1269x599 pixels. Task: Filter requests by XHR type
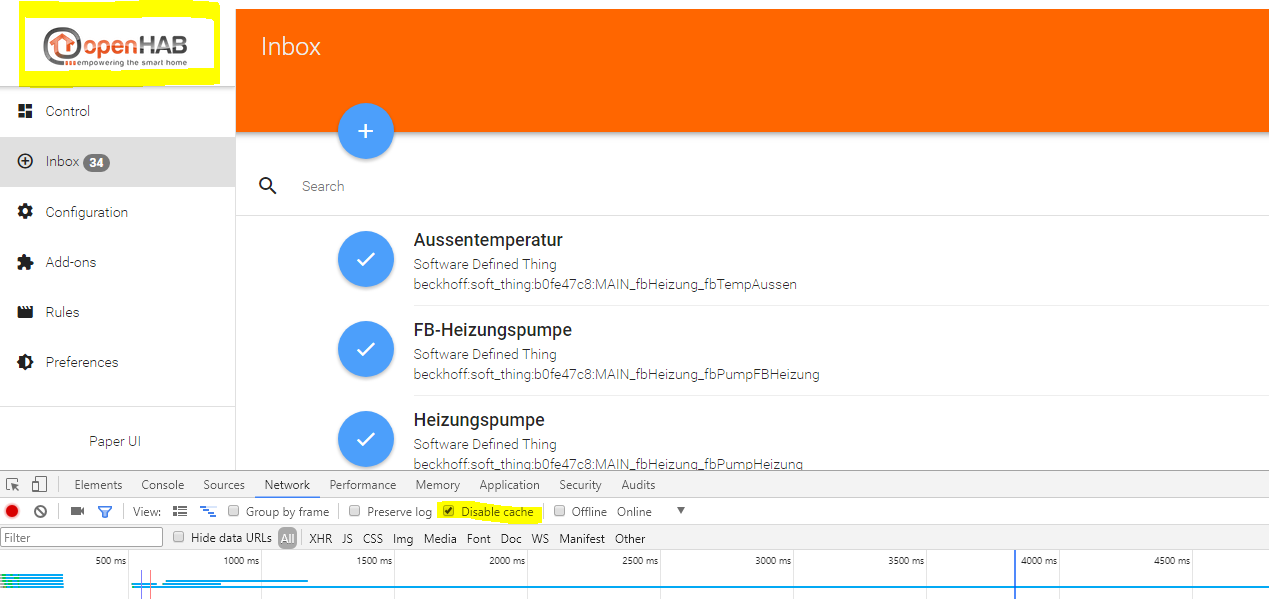[320, 537]
